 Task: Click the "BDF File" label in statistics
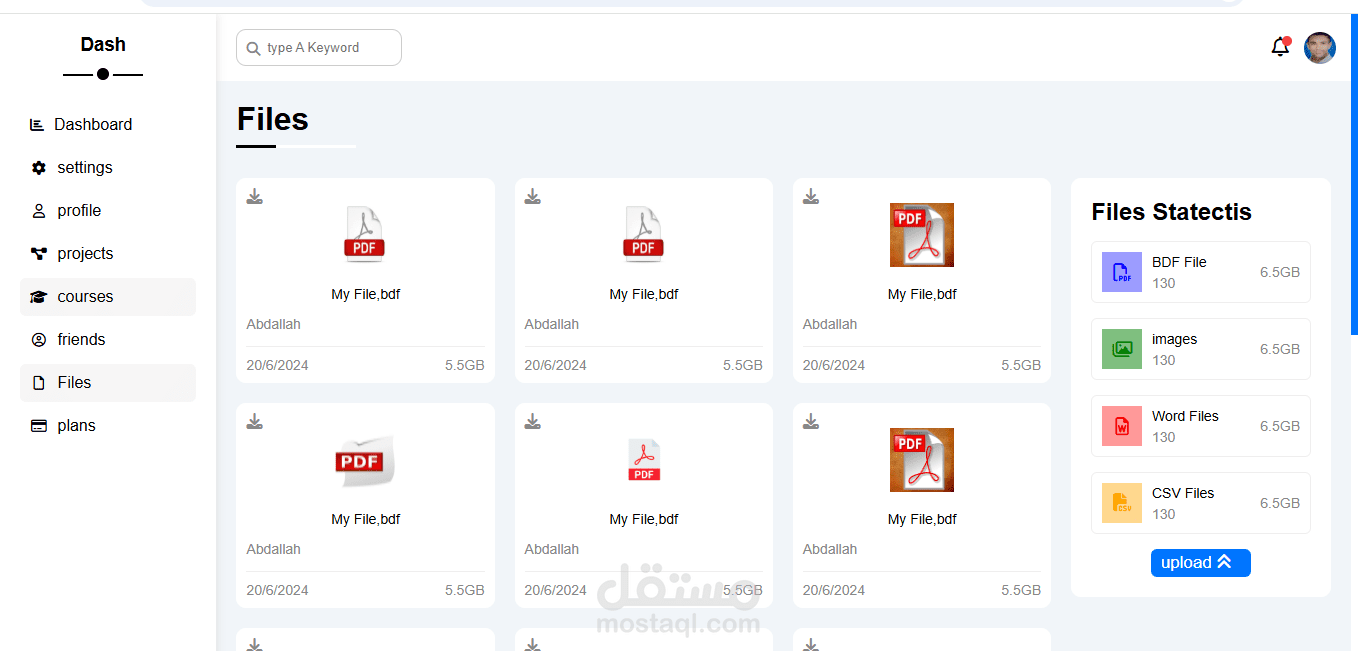(1179, 262)
